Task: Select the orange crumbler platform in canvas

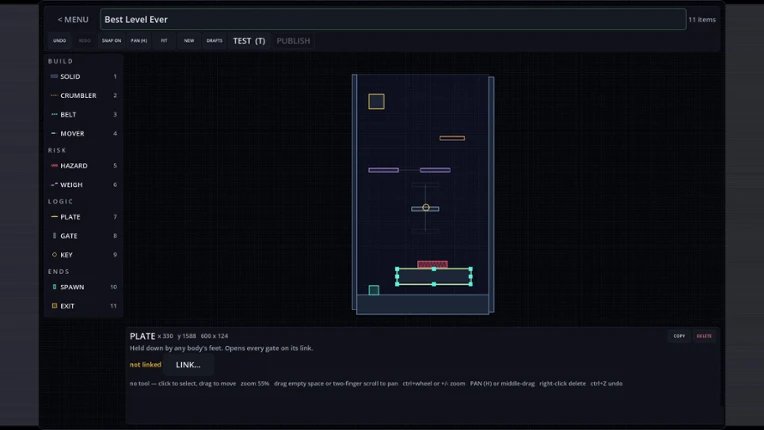Action: [452, 138]
